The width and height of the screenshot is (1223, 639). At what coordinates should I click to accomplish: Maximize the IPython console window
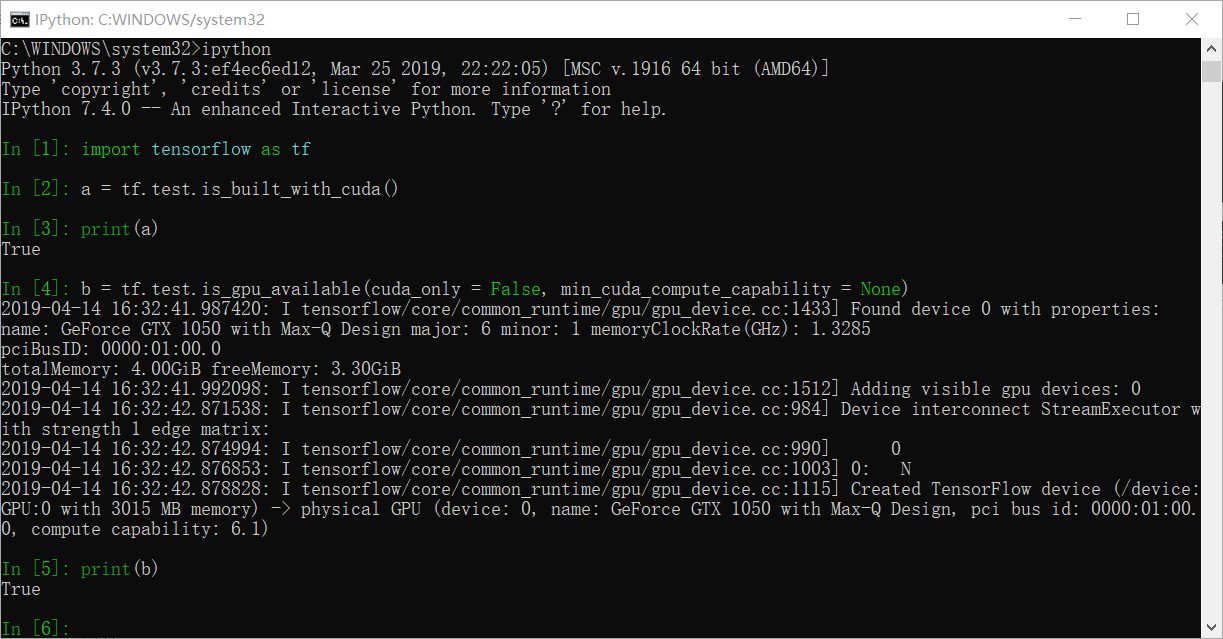[x=1133, y=19]
